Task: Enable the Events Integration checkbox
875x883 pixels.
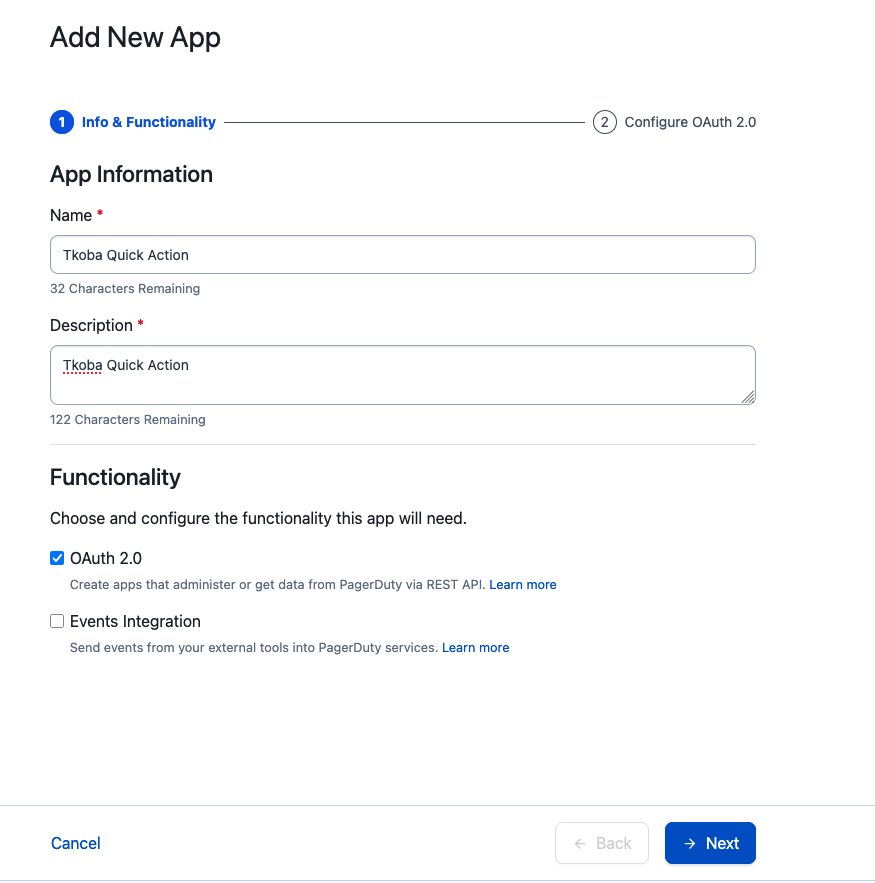Action: [x=57, y=621]
